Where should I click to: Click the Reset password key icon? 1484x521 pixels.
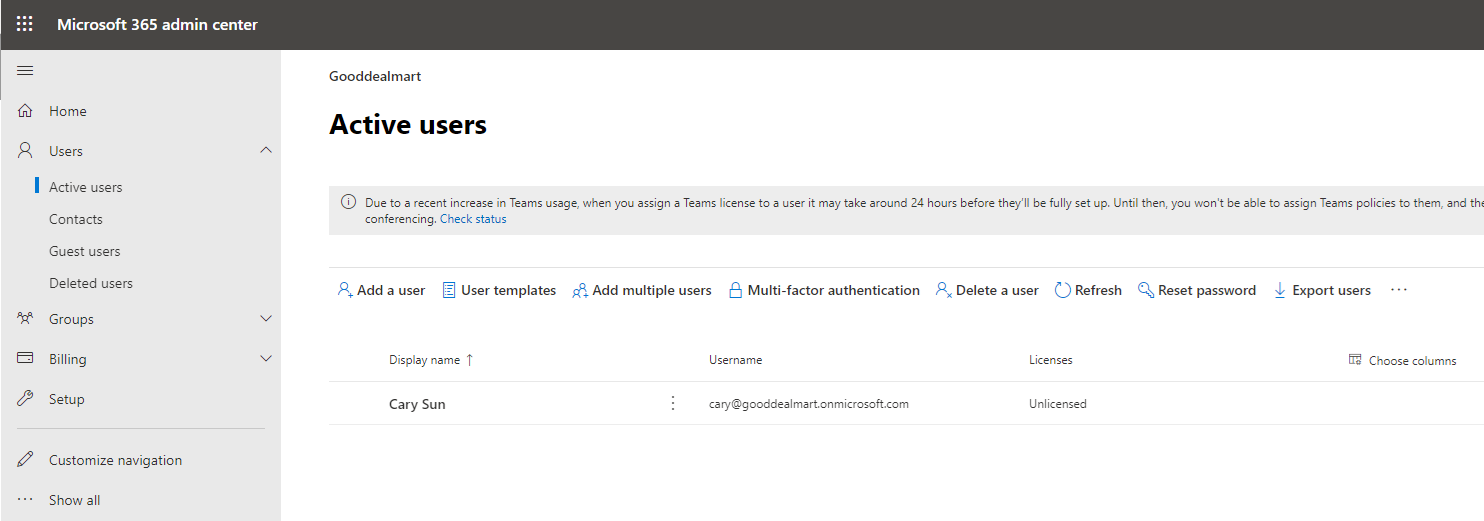[1146, 290]
